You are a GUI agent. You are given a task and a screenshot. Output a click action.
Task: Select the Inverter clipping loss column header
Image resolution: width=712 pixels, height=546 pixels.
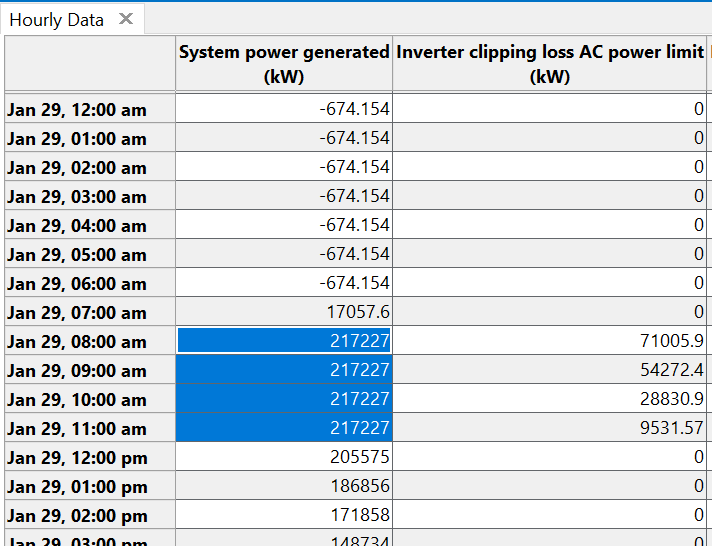pyautogui.click(x=550, y=64)
